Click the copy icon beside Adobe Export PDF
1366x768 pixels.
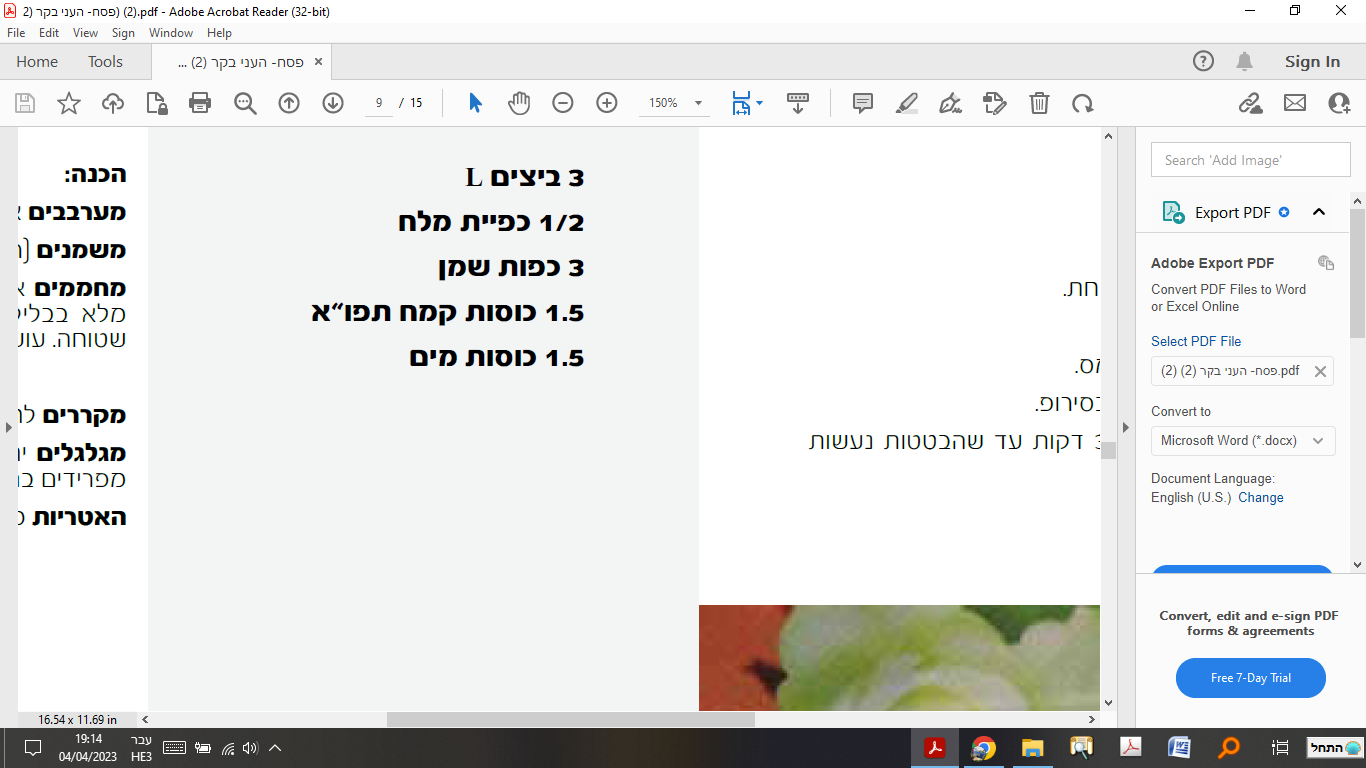pyautogui.click(x=1326, y=263)
